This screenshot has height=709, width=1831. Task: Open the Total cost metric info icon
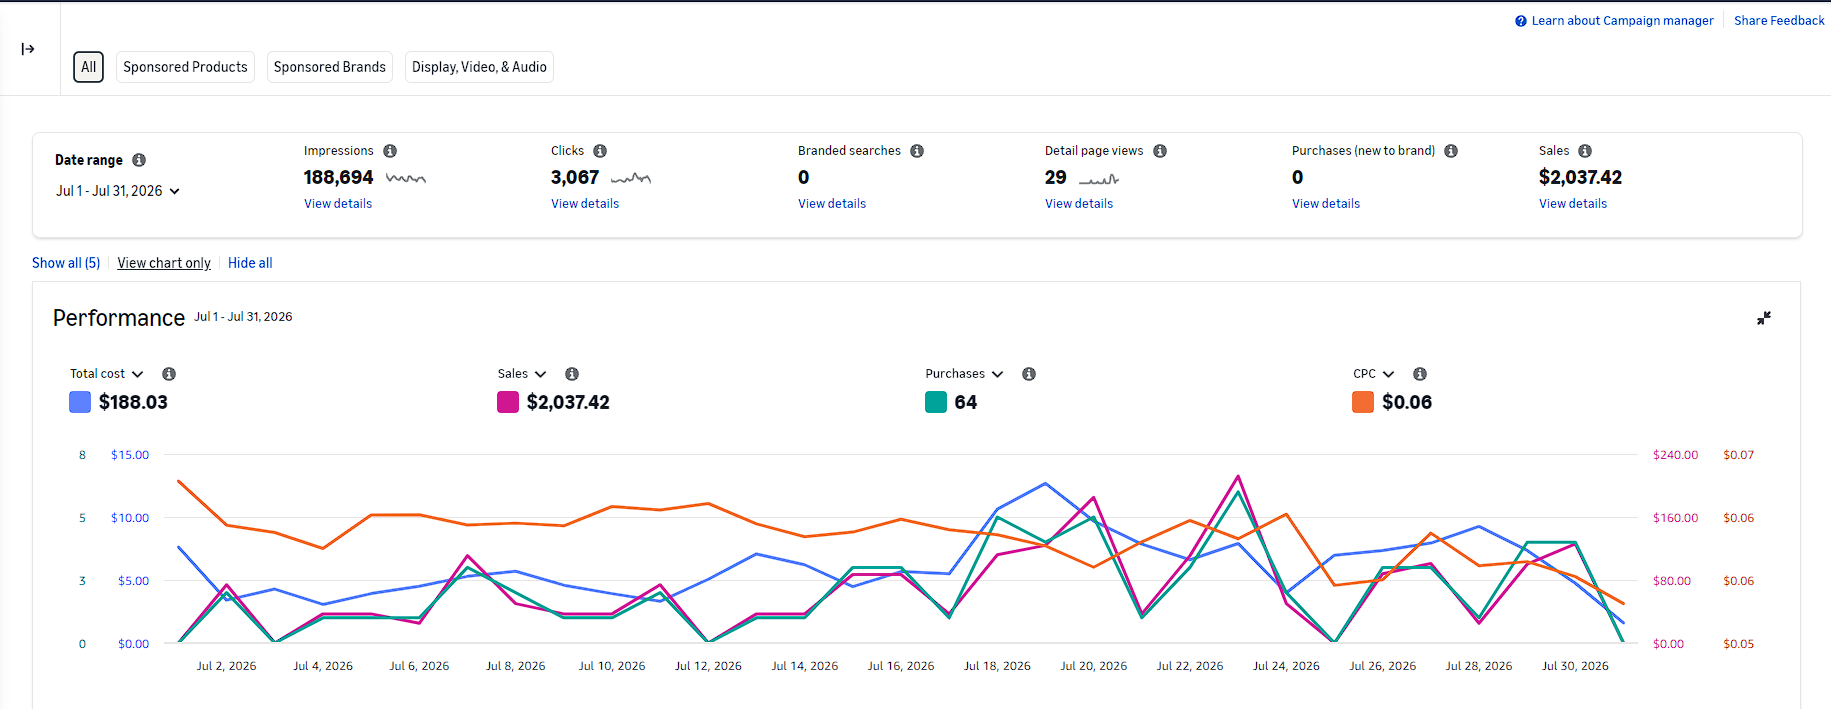click(169, 374)
